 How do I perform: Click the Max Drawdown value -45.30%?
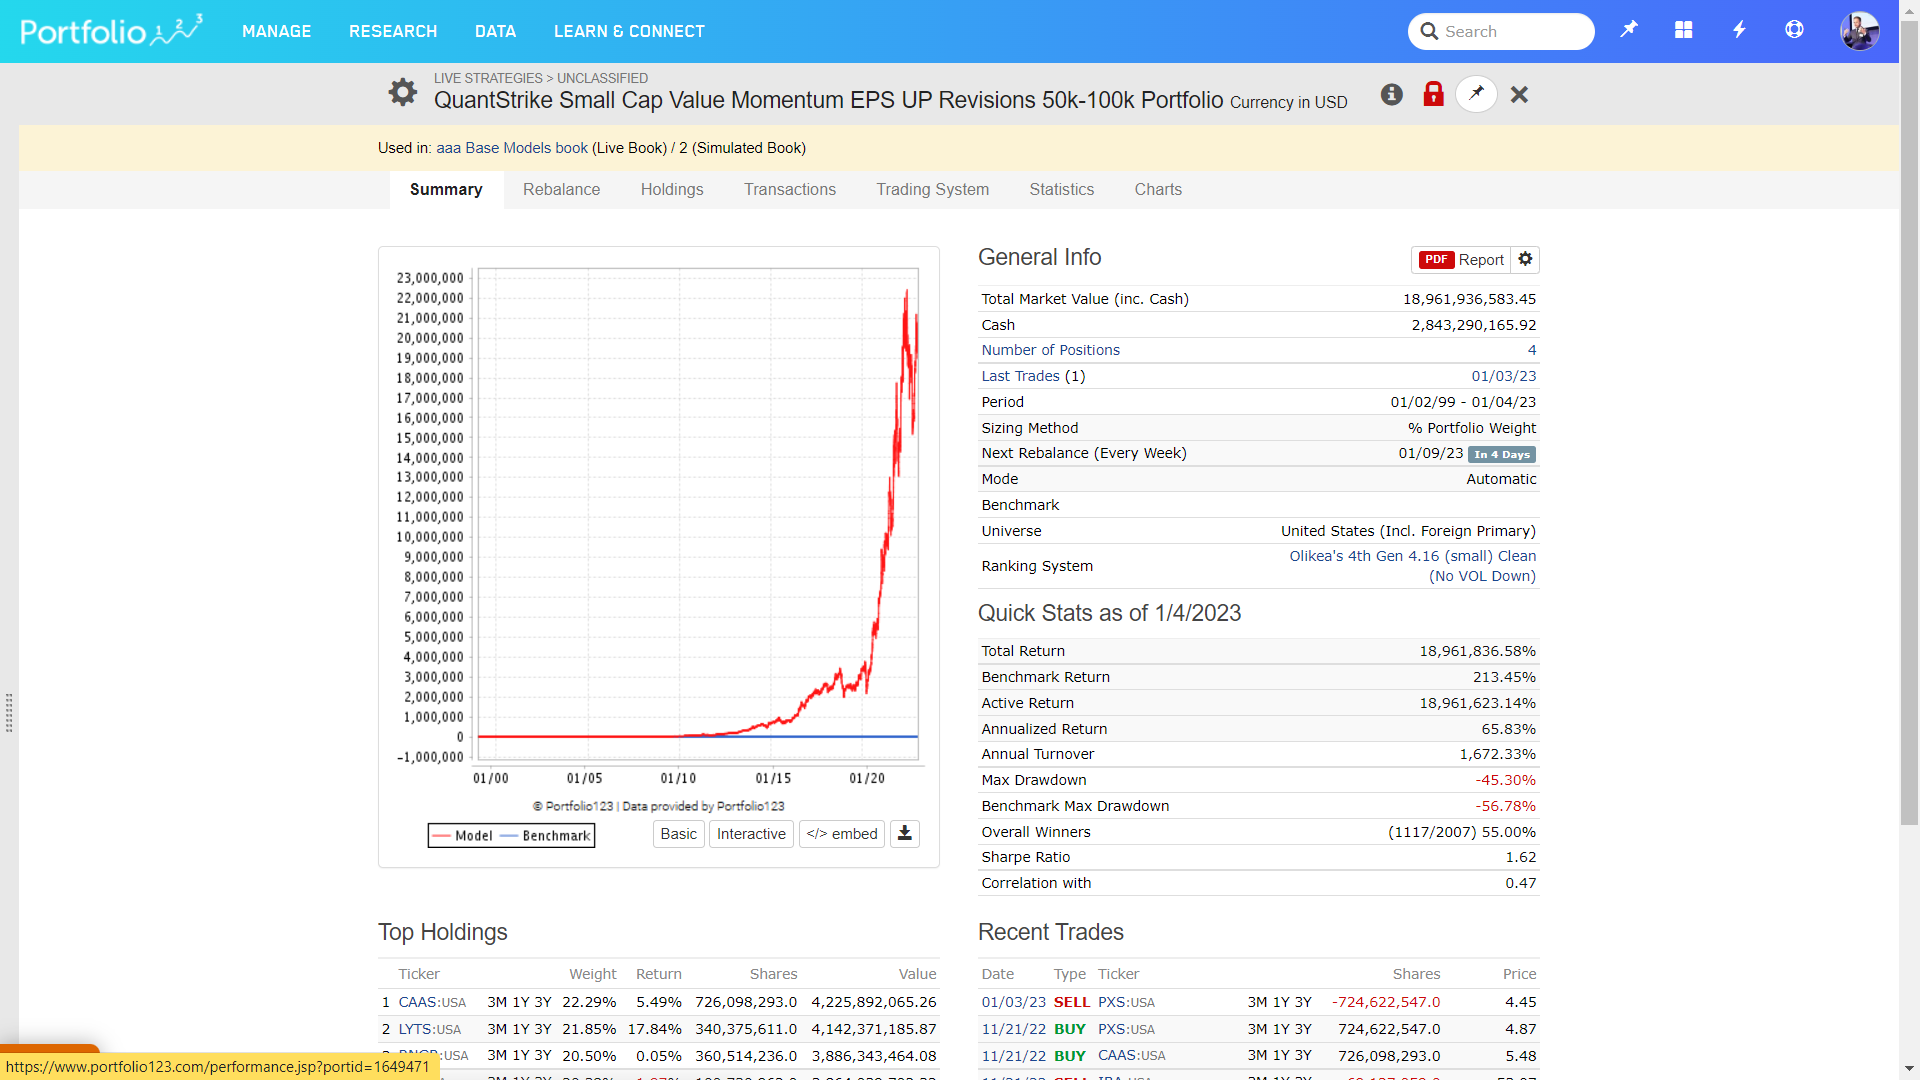pyautogui.click(x=1505, y=780)
